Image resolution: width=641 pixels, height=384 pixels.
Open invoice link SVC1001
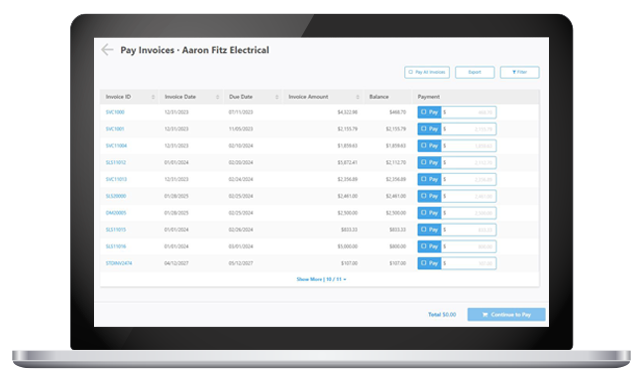(x=115, y=129)
